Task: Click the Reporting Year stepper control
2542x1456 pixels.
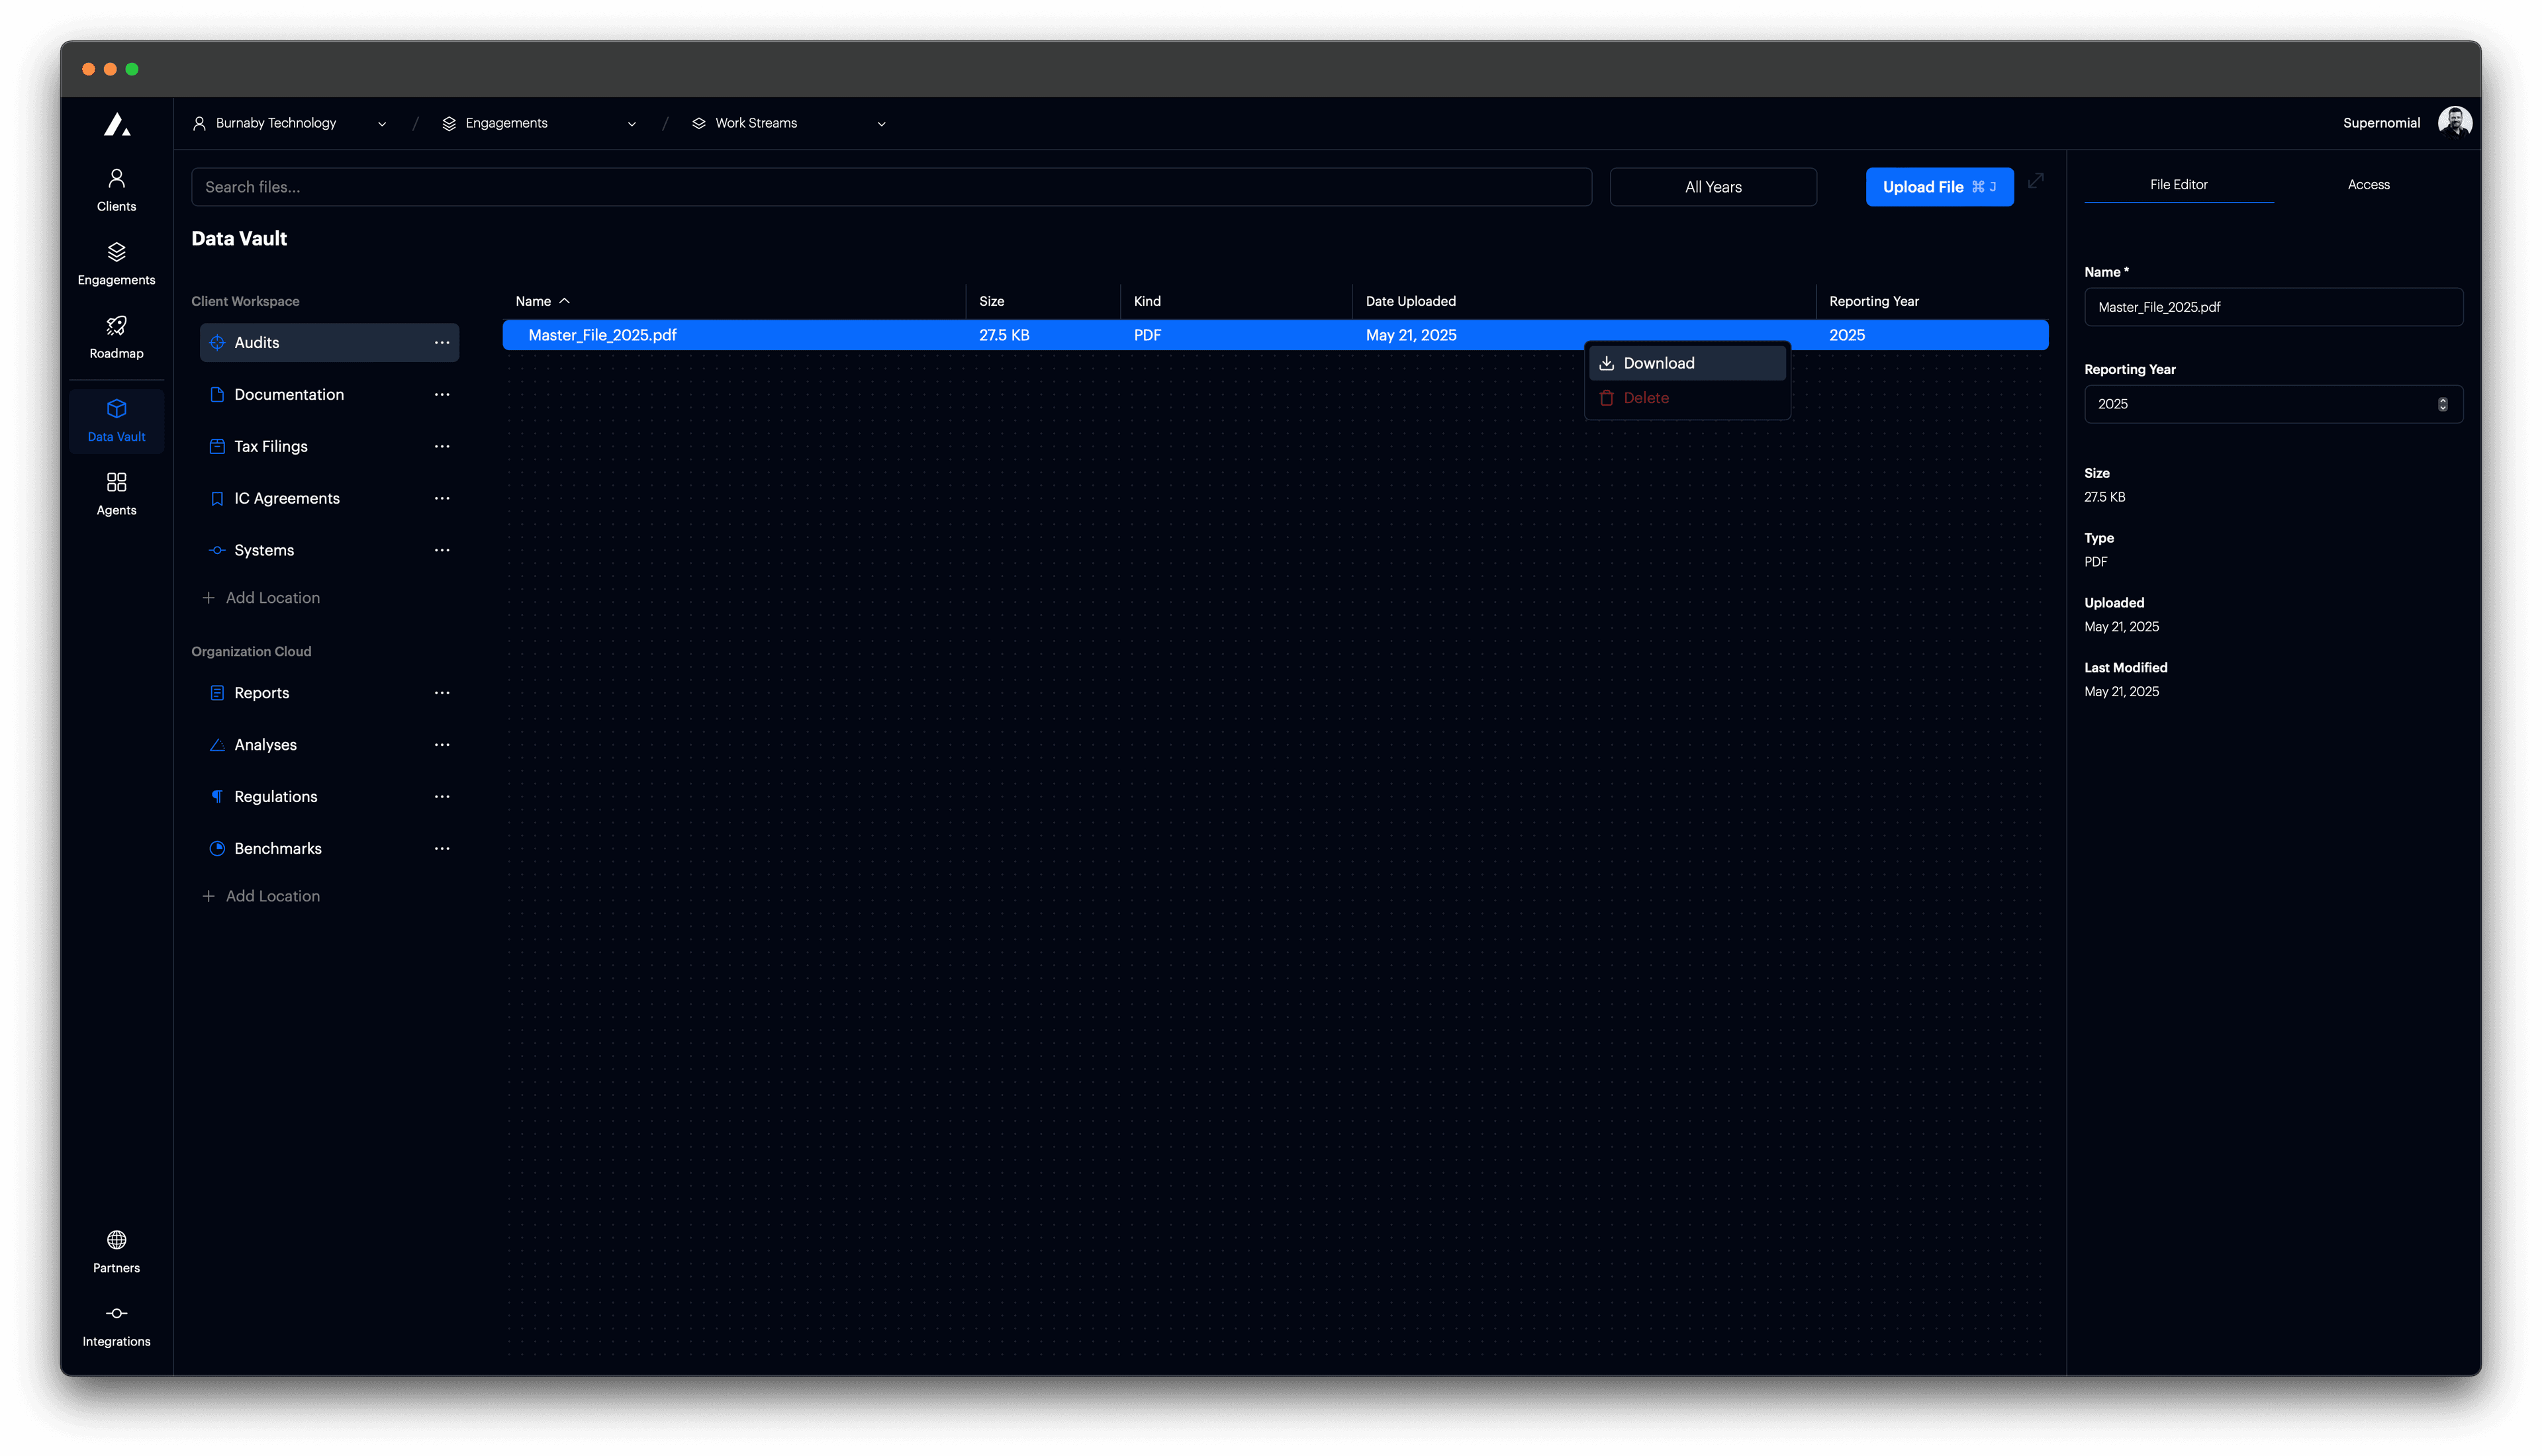Action: pos(2443,404)
